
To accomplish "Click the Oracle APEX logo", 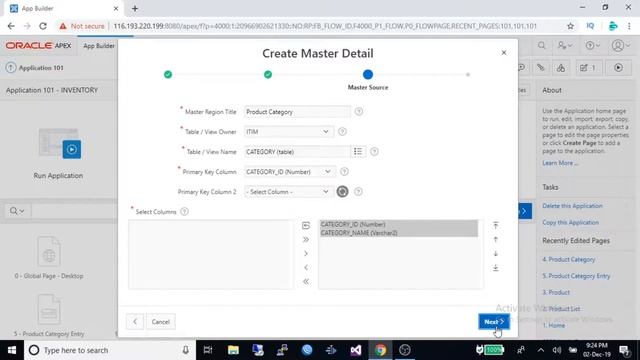I will [x=38, y=46].
